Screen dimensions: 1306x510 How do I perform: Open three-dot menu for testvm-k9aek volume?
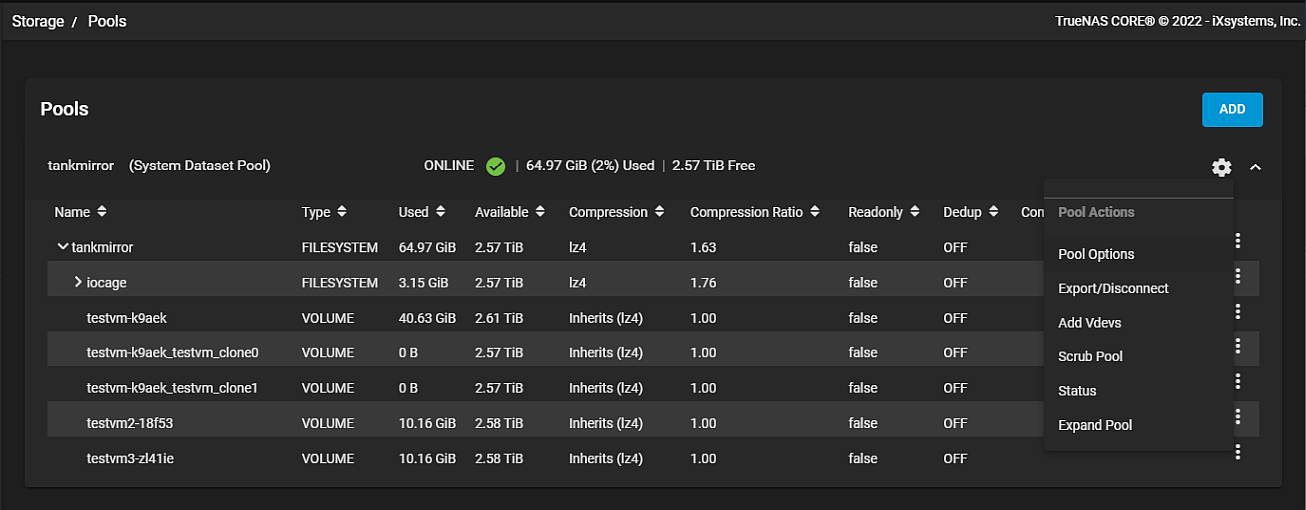[x=1238, y=311]
